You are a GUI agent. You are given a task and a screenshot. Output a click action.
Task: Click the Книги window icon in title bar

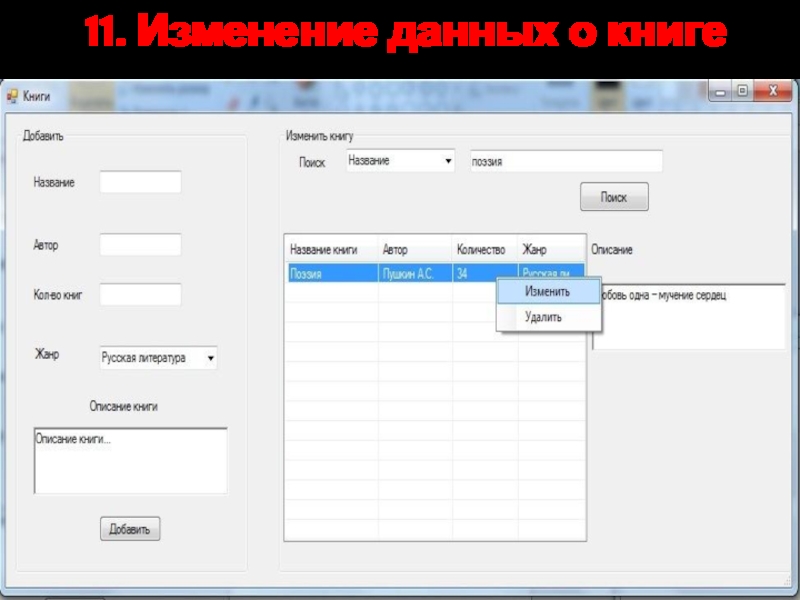(x=13, y=96)
